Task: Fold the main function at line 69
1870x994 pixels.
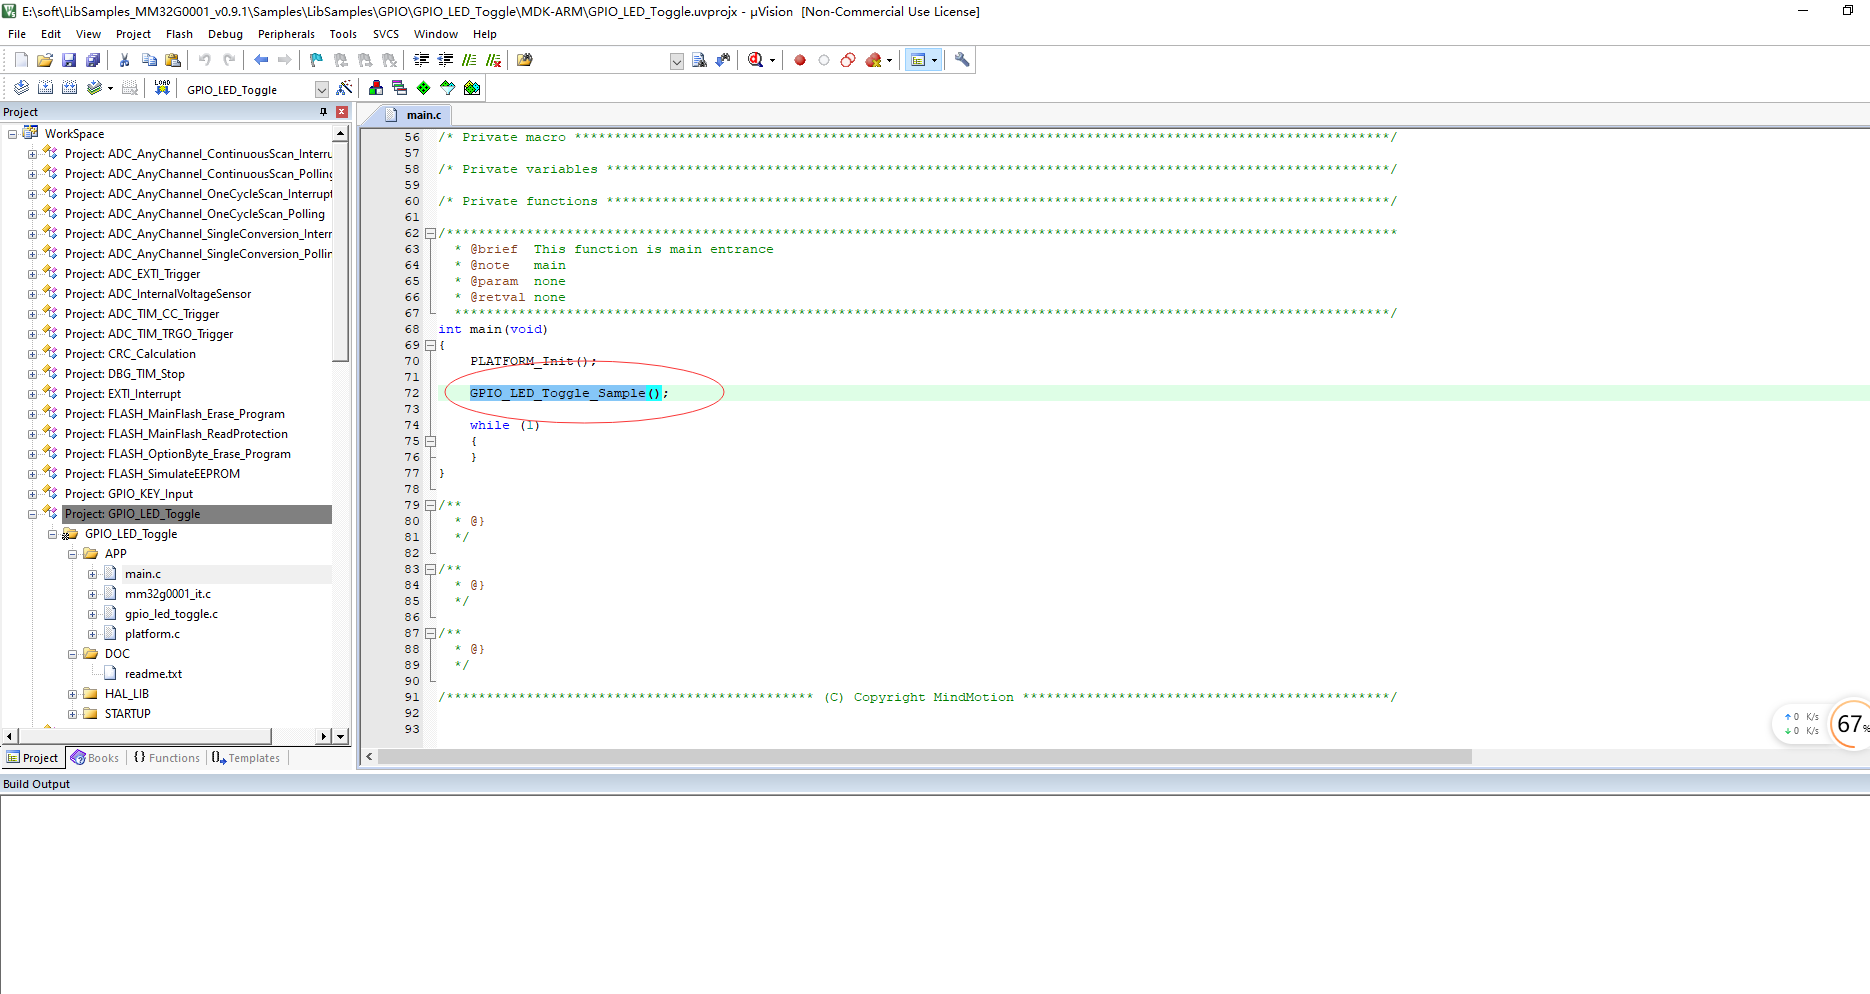Action: click(430, 345)
